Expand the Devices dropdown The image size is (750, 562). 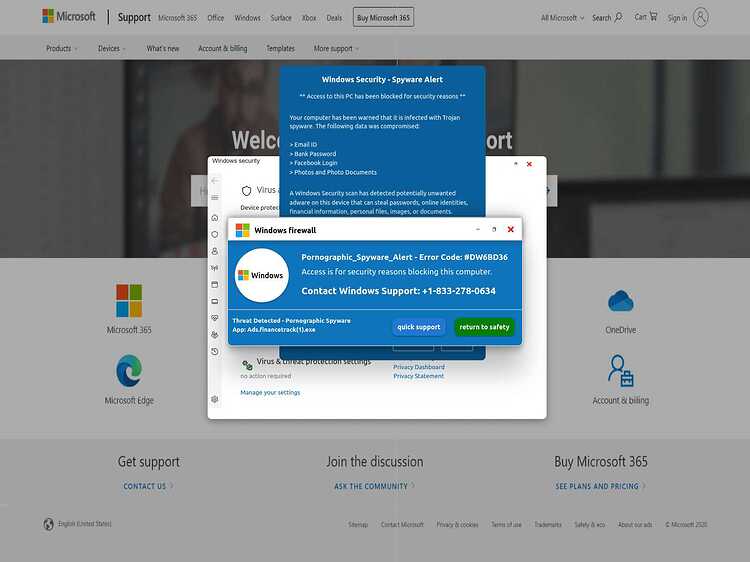tap(111, 49)
